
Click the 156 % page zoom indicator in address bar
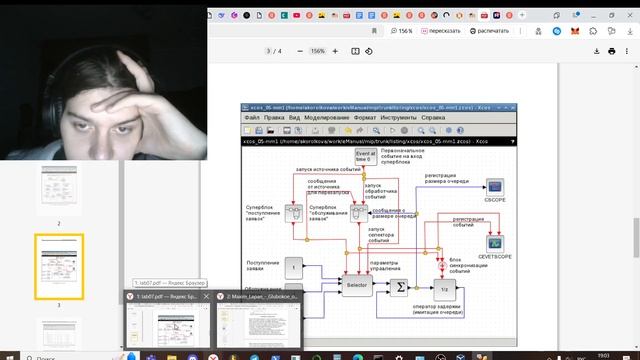402,31
